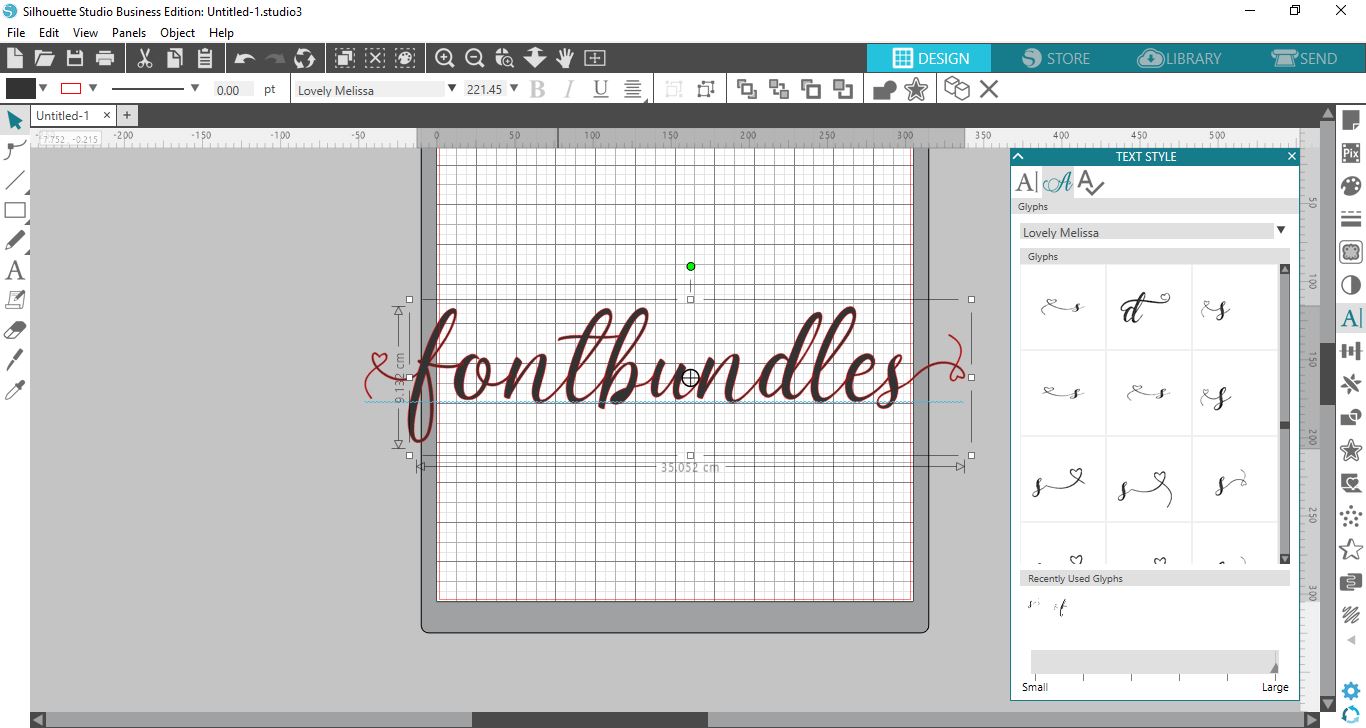This screenshot has width=1366, height=728.
Task: Open Preferences with the gear icon
Action: (x=1351, y=690)
